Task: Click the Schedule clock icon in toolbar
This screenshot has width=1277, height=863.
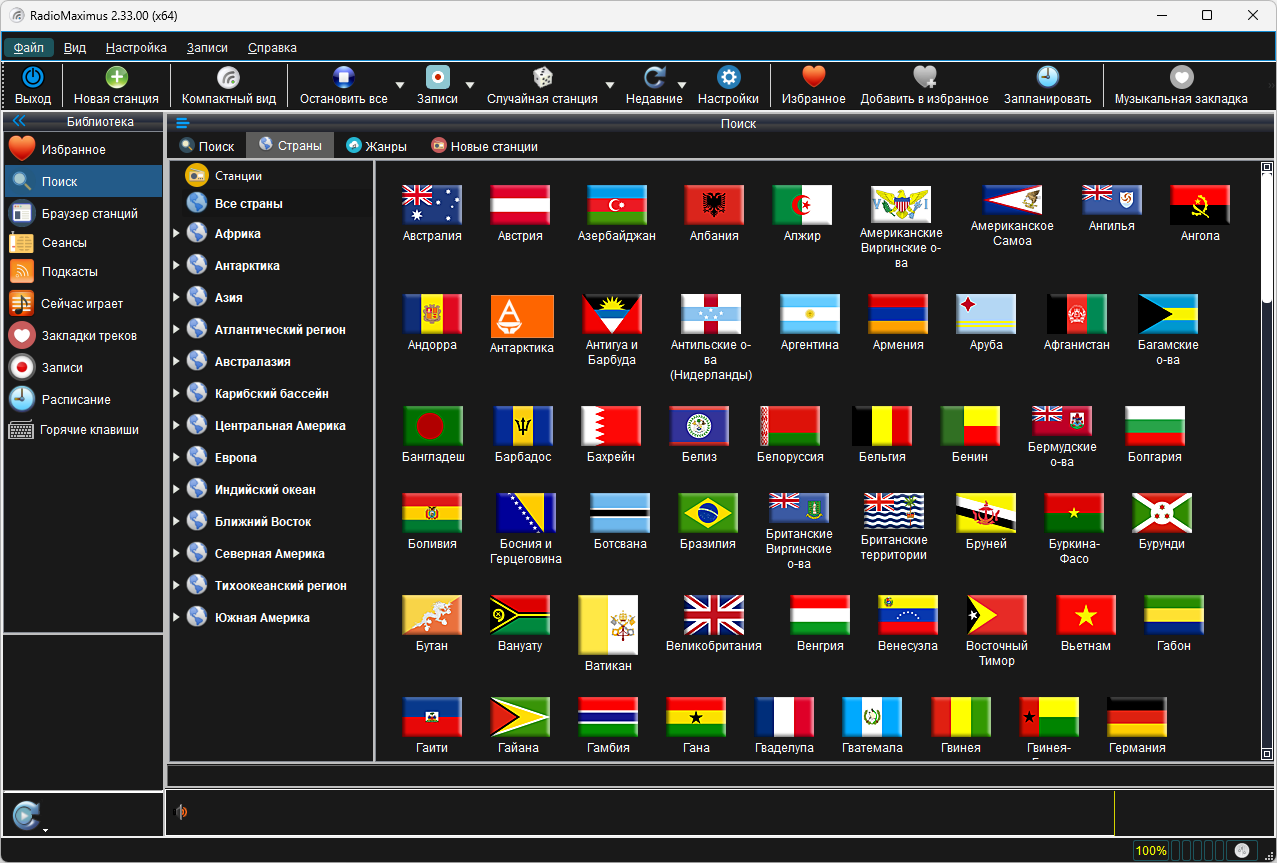Action: point(1047,78)
